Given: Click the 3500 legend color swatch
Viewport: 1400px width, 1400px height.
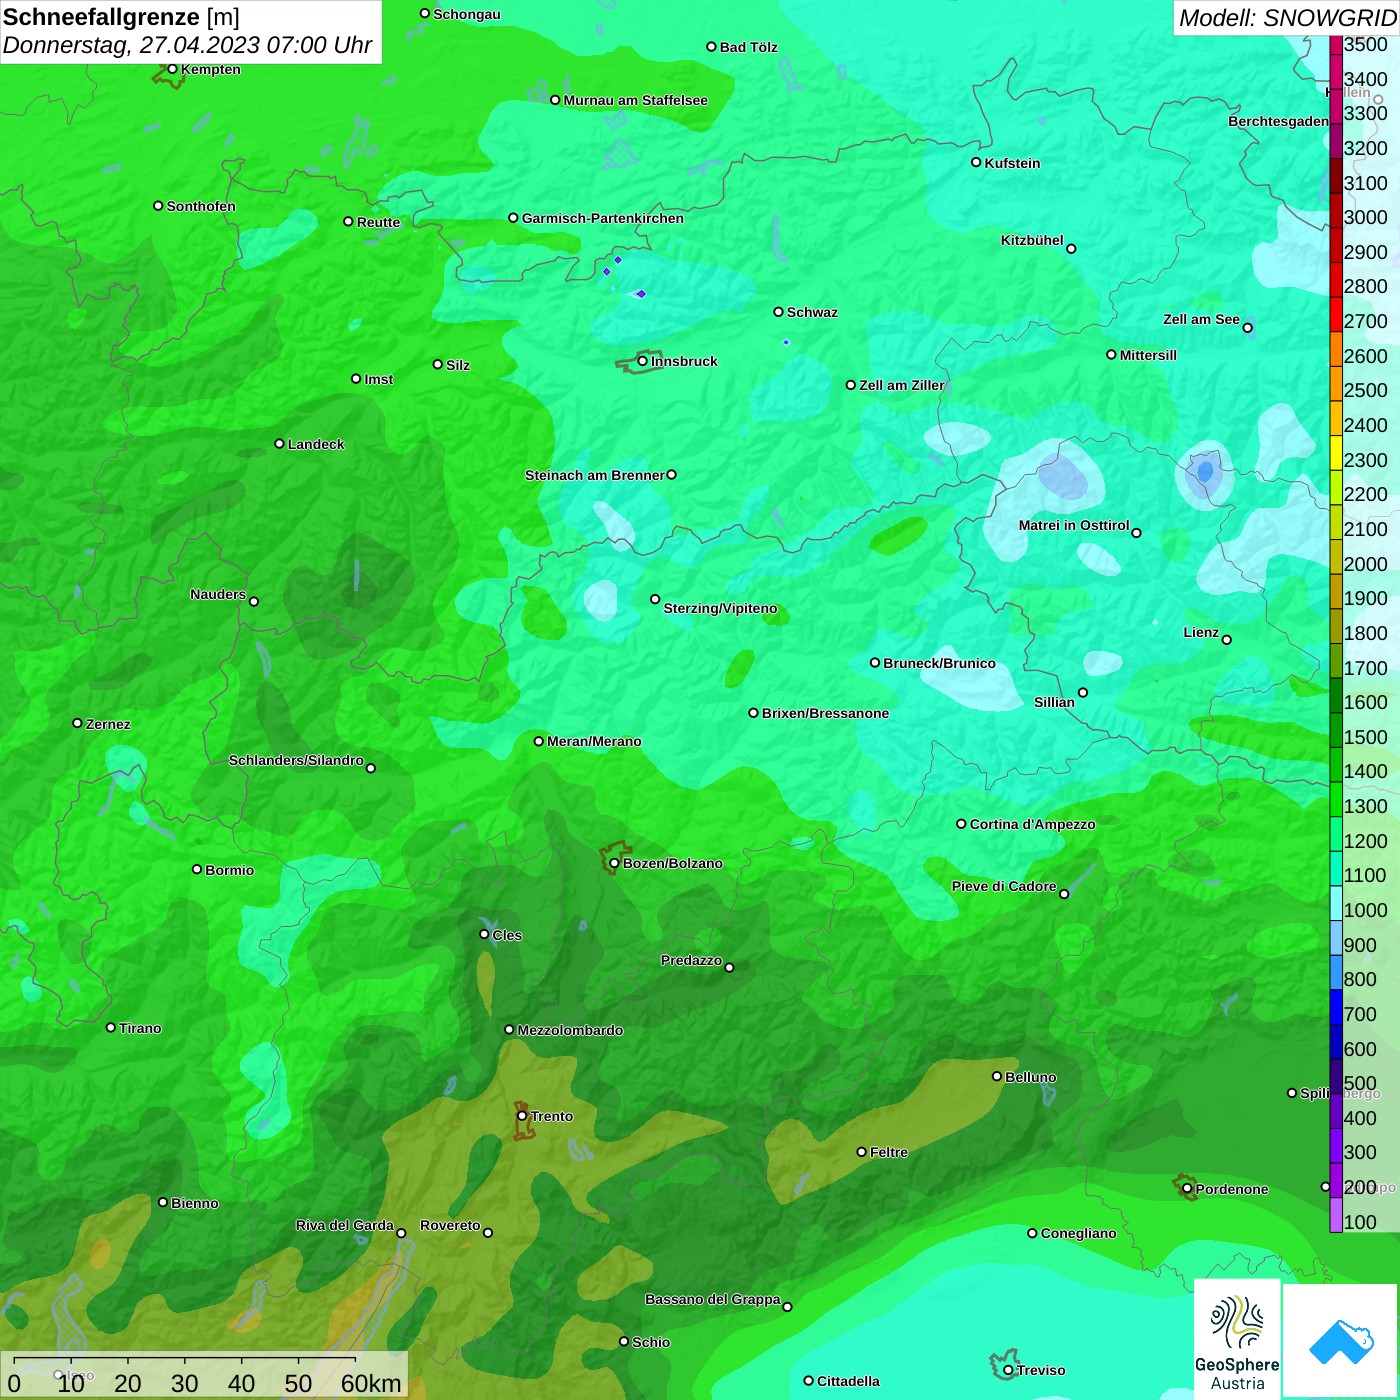Looking at the screenshot, I should click(1336, 45).
